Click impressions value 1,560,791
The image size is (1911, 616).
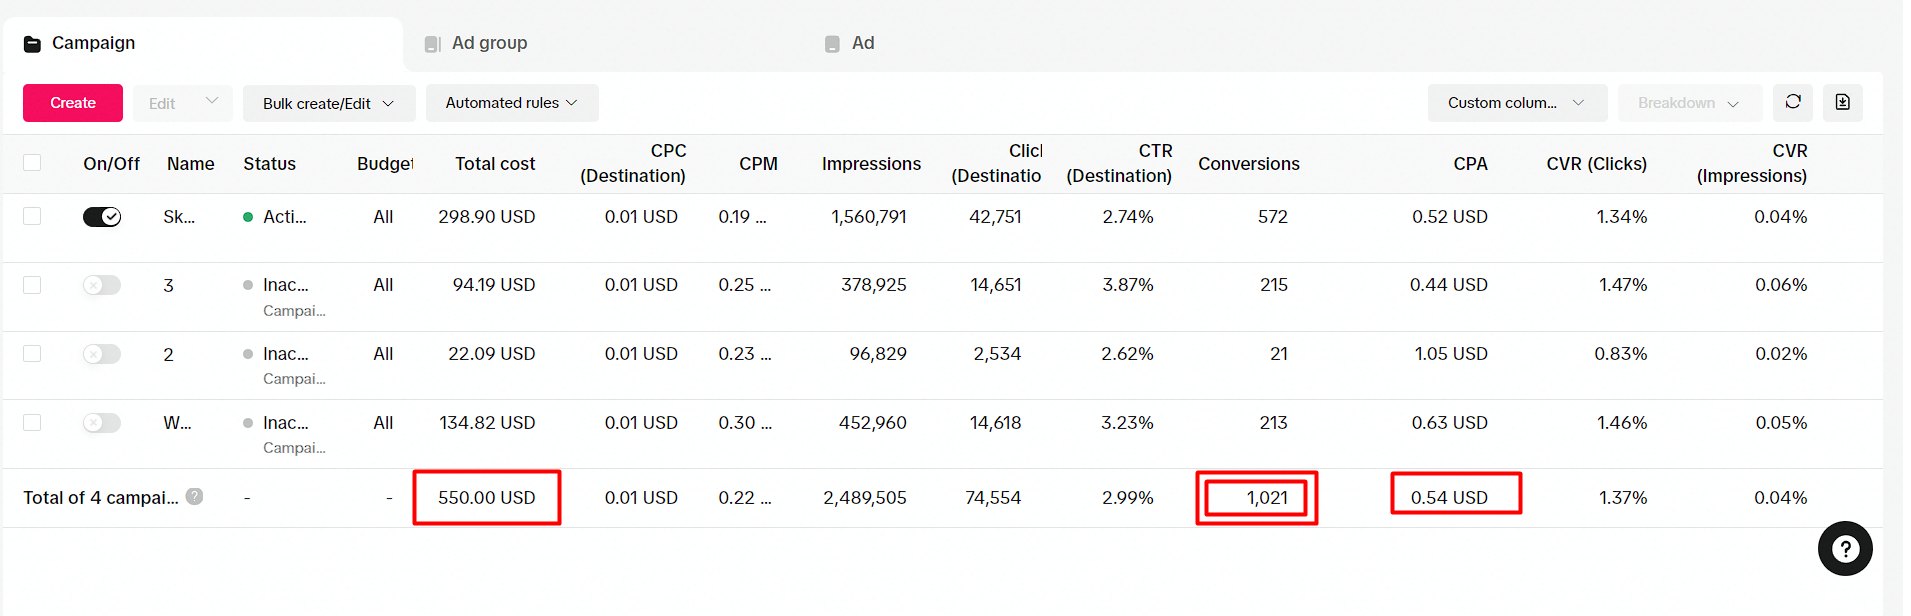click(869, 216)
